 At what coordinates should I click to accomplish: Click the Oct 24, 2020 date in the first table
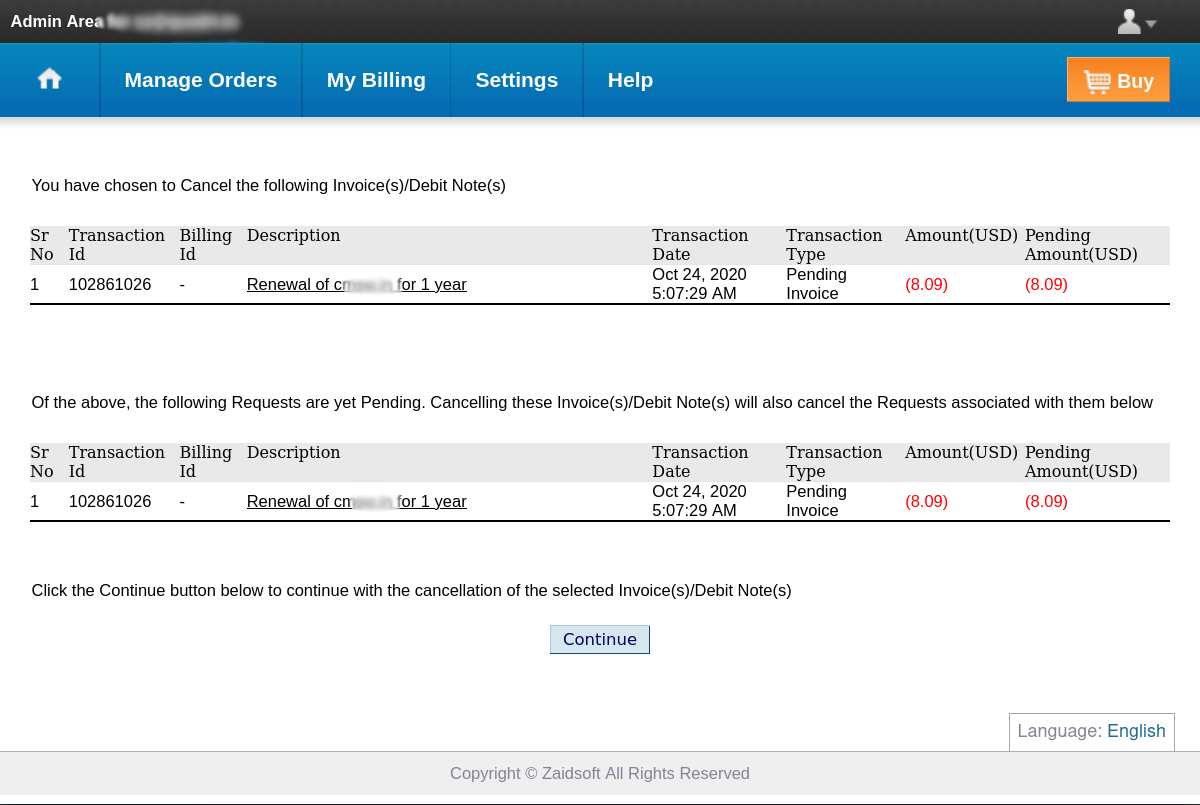[699, 275]
